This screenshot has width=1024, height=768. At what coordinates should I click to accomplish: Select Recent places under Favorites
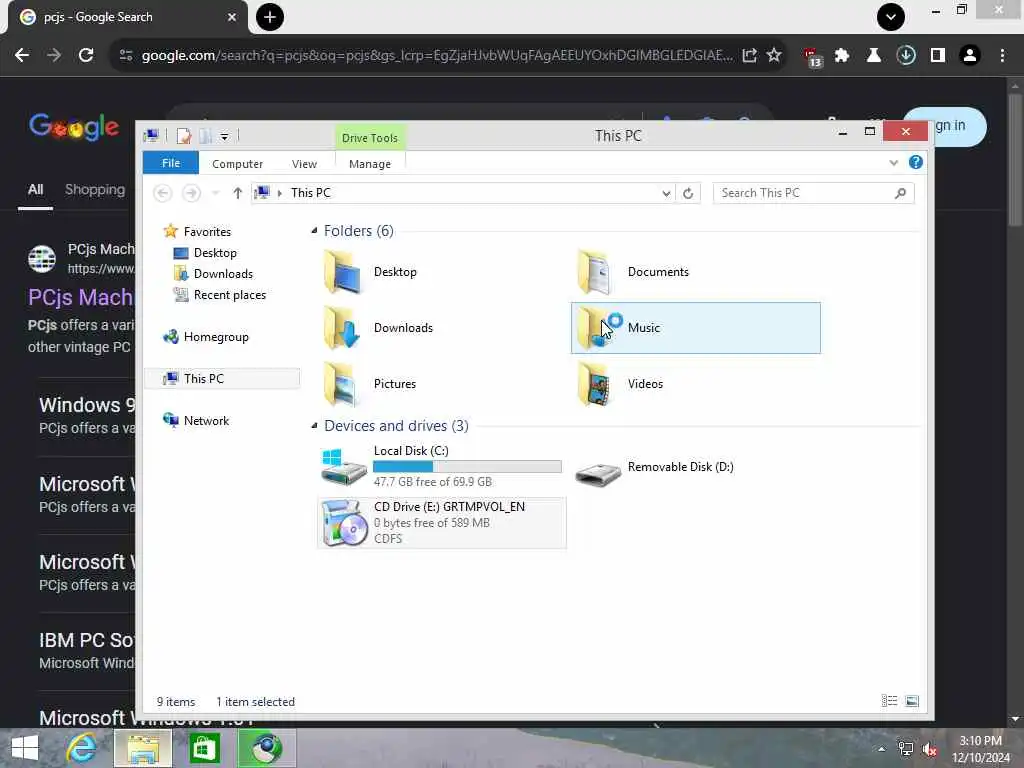[x=229, y=295]
